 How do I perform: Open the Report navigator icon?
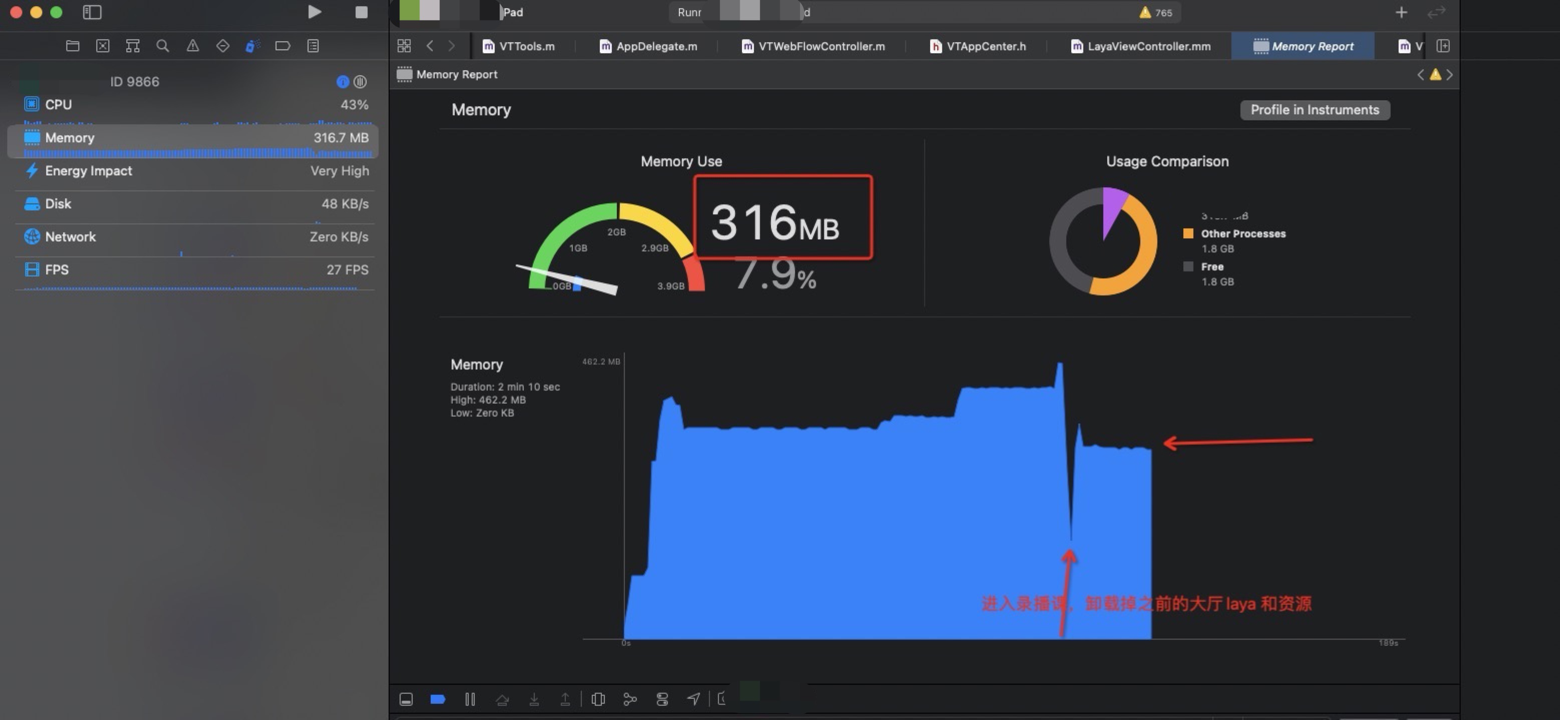point(313,46)
